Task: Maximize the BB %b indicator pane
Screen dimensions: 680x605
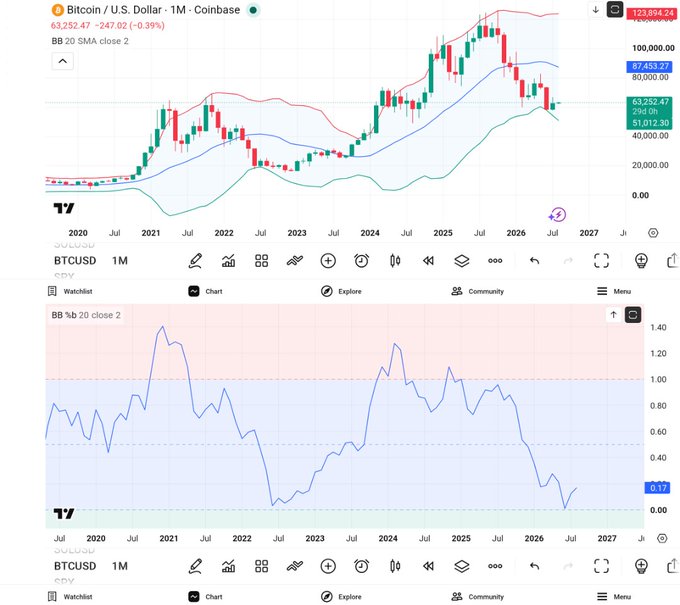Action: click(633, 315)
